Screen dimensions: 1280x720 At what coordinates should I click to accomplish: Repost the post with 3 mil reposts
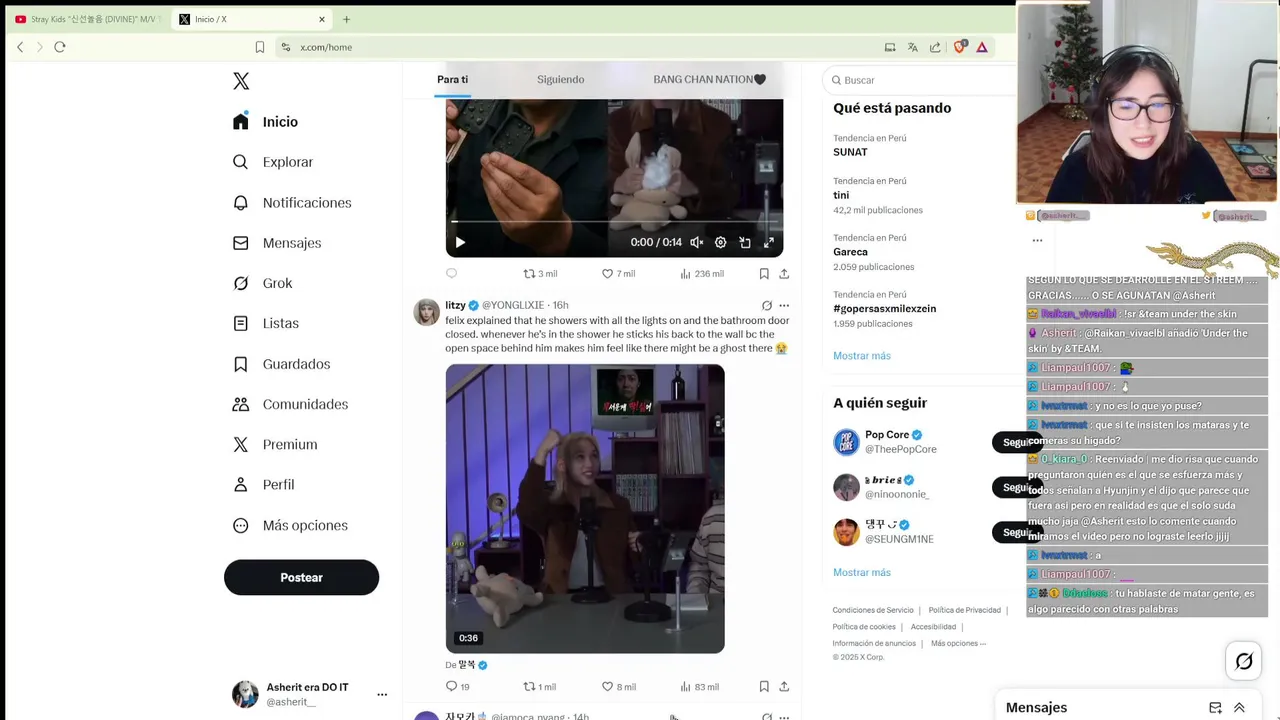coord(540,273)
